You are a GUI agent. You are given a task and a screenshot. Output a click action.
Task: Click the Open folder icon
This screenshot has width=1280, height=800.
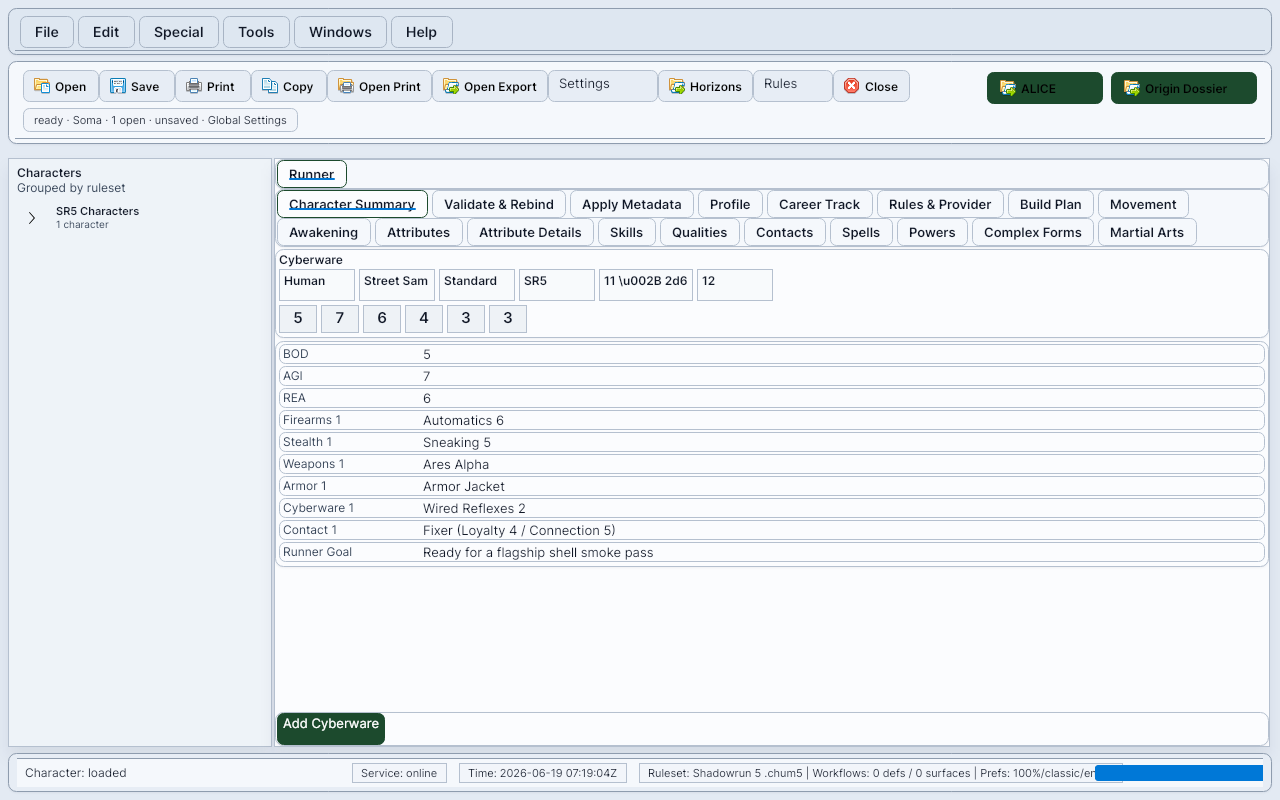point(42,87)
